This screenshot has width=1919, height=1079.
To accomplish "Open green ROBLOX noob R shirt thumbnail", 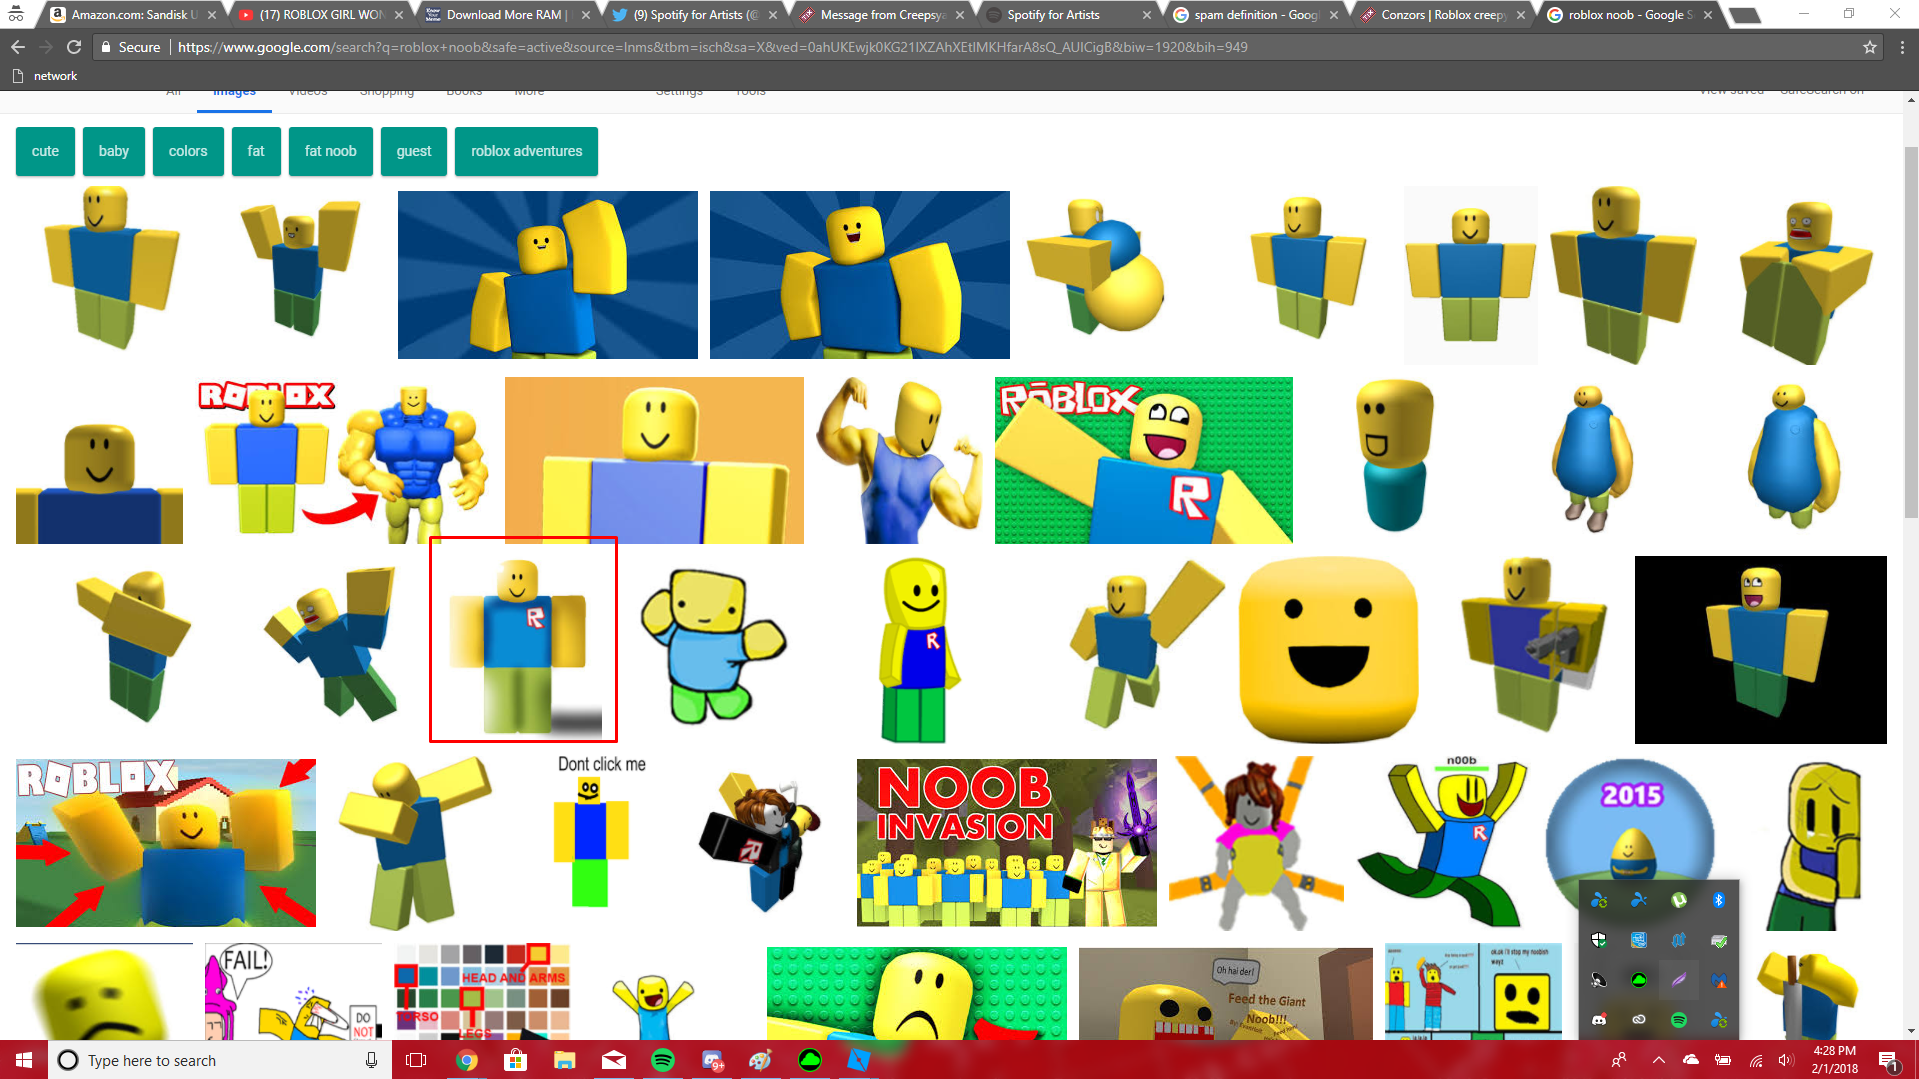I will pos(1144,460).
